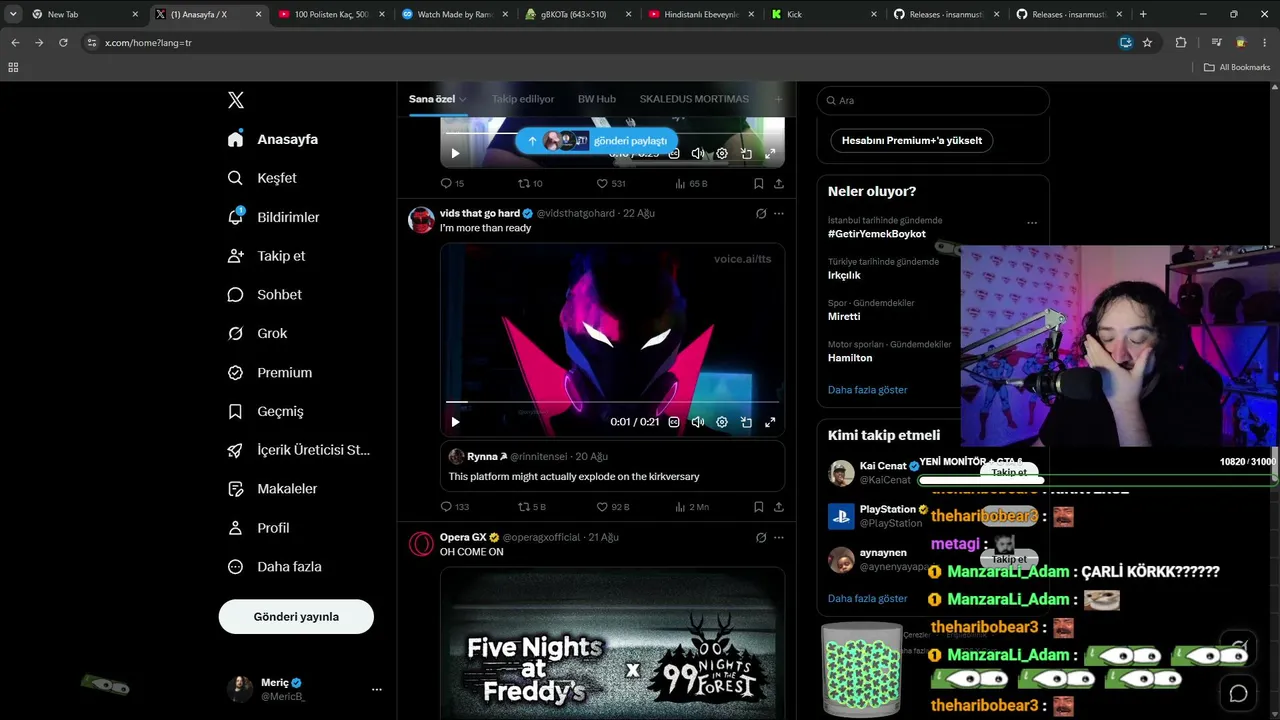This screenshot has height=720, width=1280.
Task: Play the top video above vids that go hard
Action: [x=455, y=153]
